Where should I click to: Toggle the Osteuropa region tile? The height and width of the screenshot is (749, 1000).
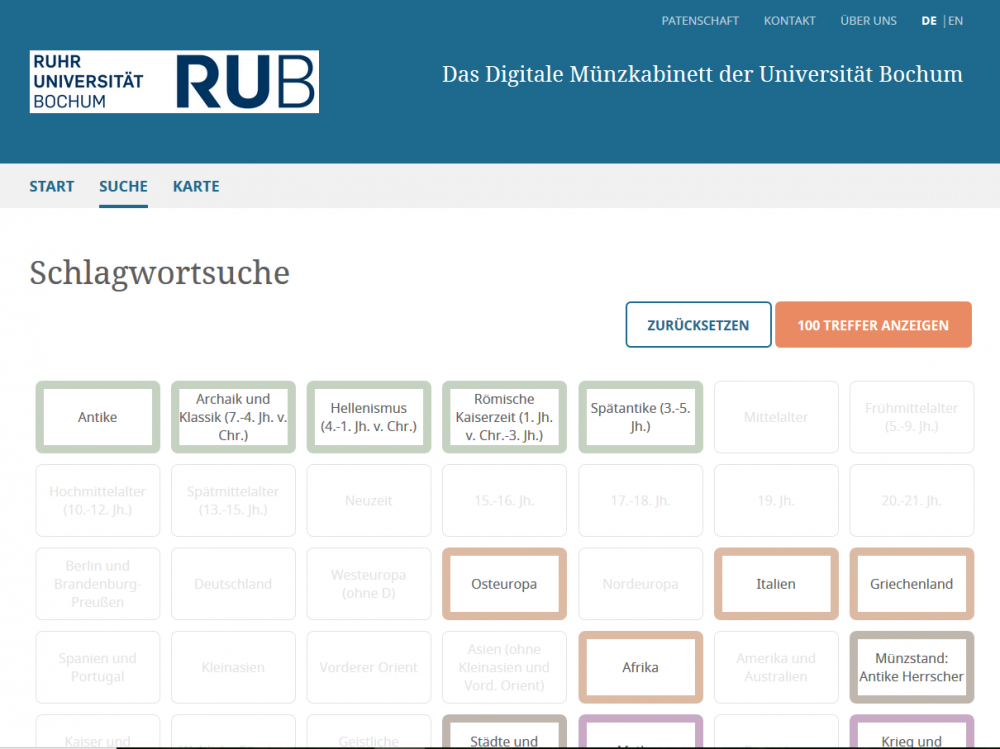[504, 584]
